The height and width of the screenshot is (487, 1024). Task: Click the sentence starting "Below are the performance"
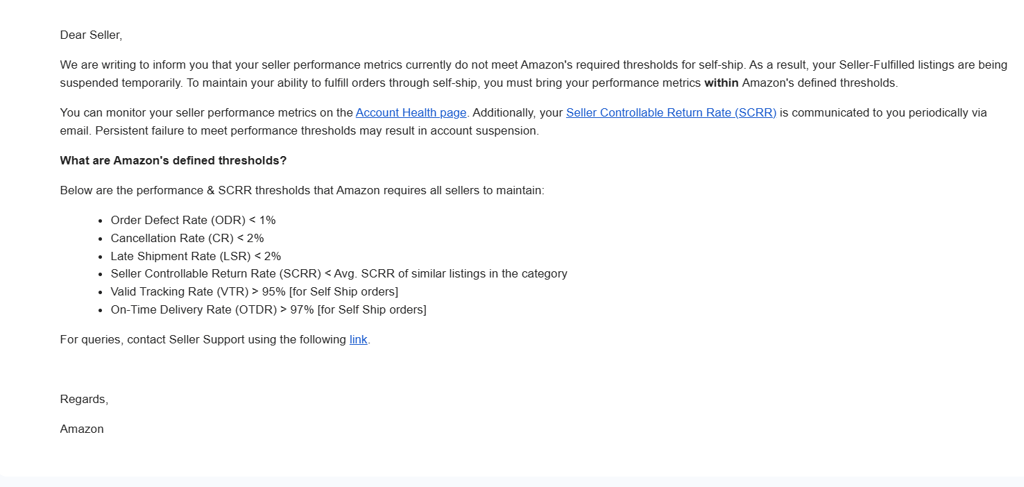click(302, 190)
